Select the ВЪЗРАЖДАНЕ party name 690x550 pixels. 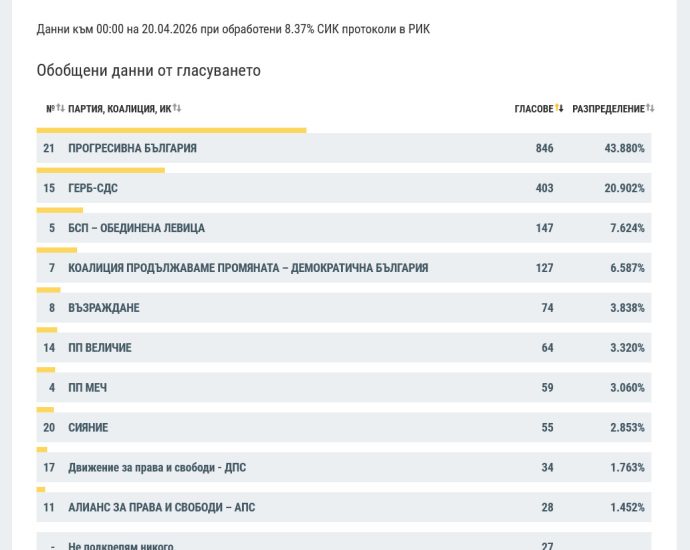104,308
